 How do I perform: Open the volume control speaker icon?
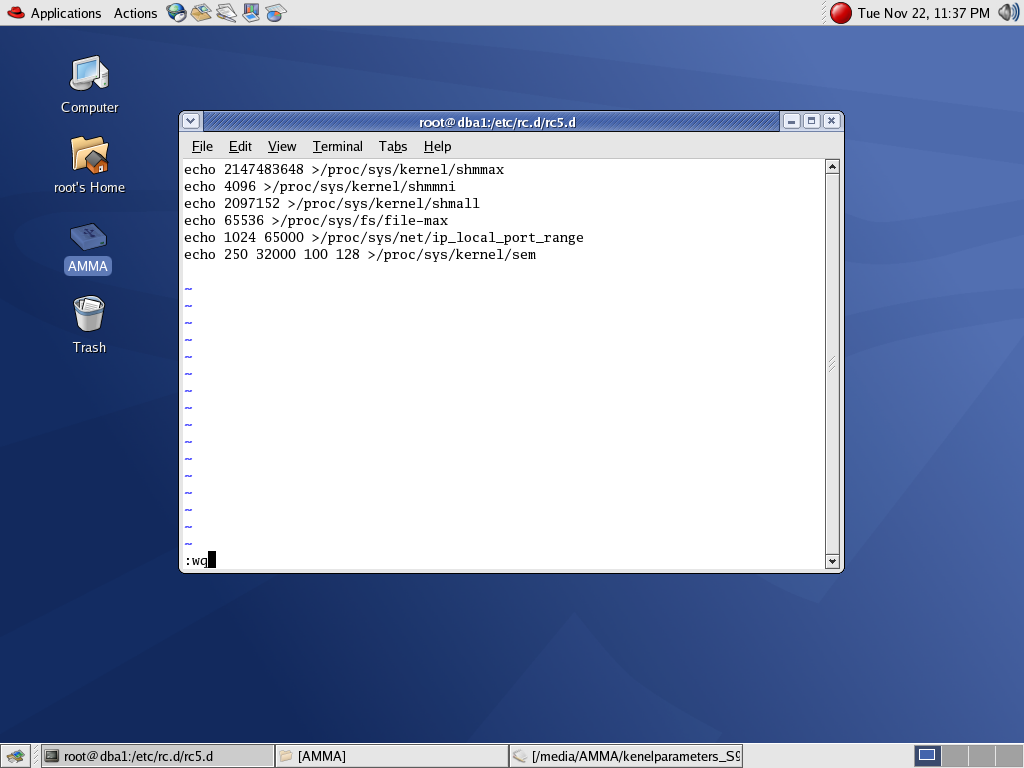pyautogui.click(x=1008, y=12)
